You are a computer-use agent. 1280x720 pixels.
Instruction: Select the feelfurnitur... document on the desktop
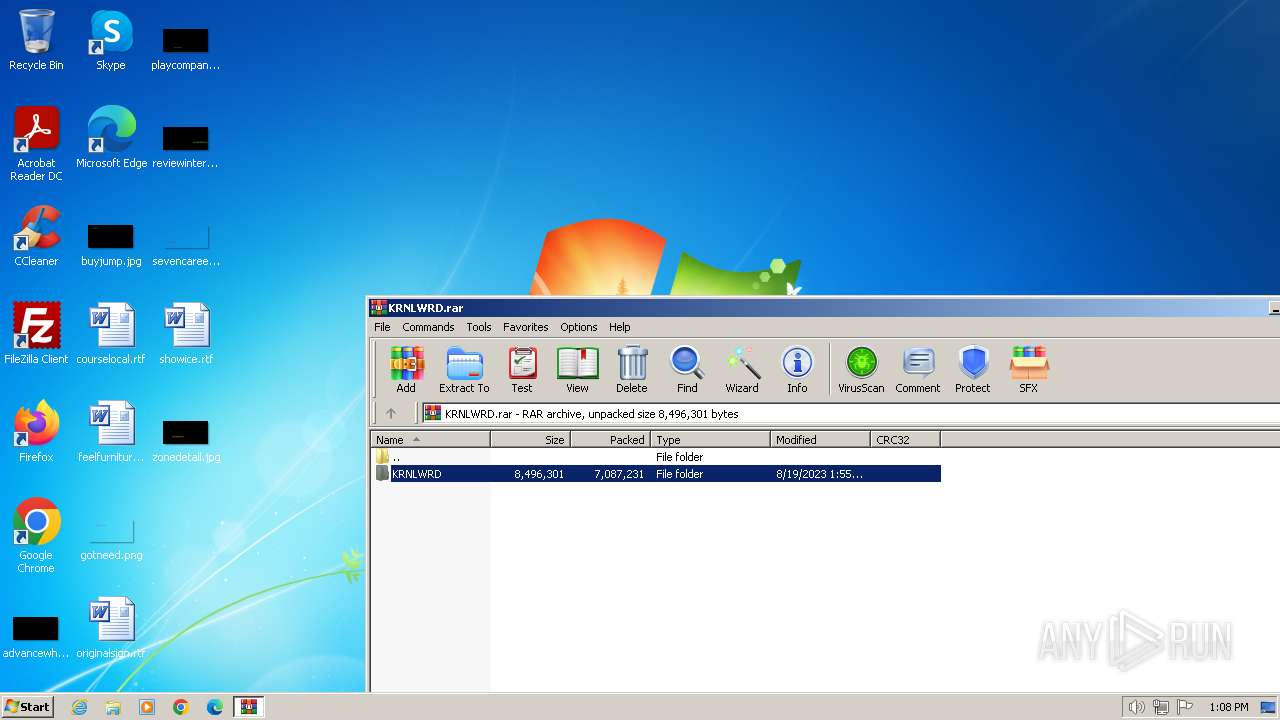111,432
